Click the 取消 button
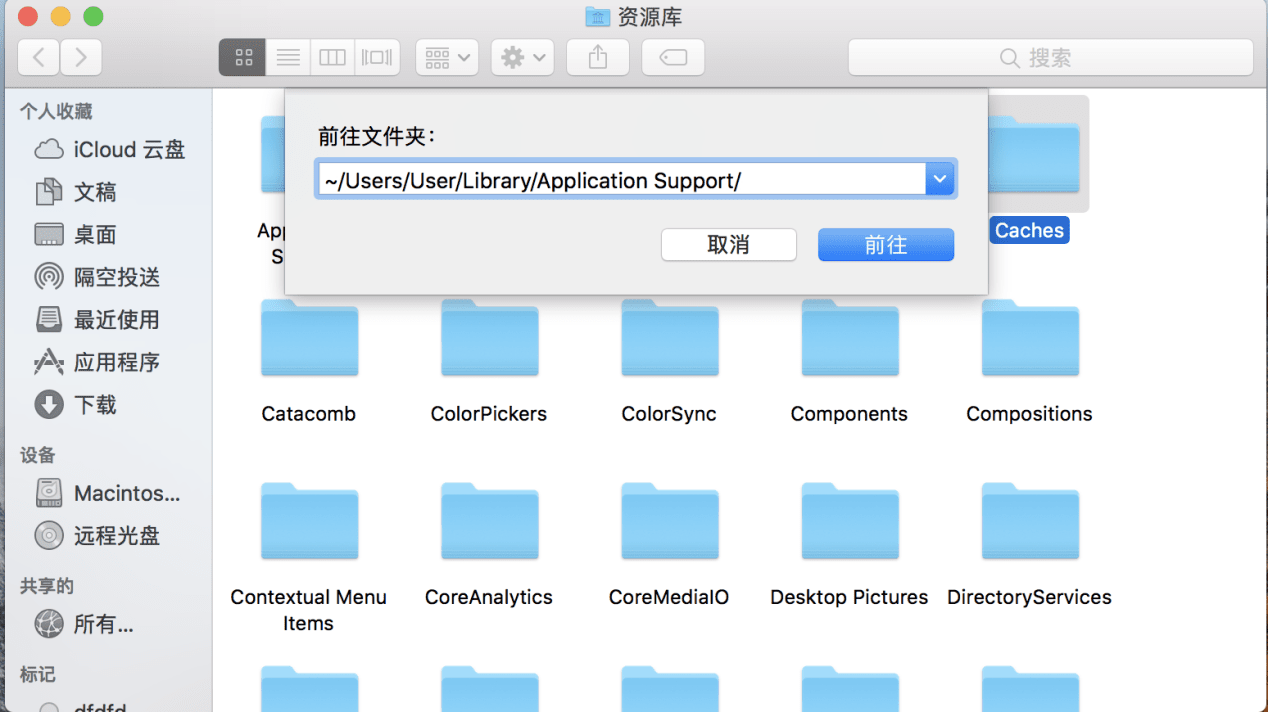Screen dimensions: 1268x712 coord(729,245)
